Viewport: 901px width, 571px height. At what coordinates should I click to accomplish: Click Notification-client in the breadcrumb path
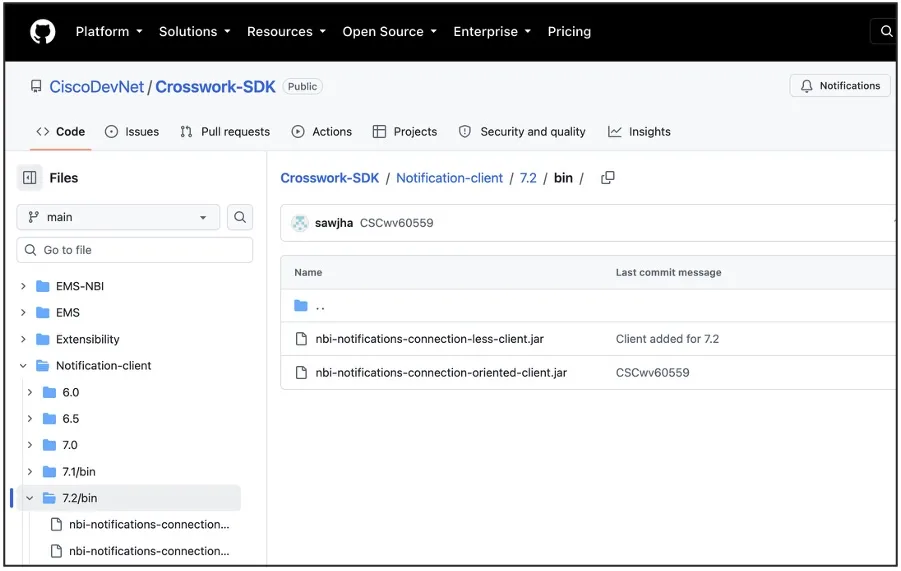coord(449,178)
